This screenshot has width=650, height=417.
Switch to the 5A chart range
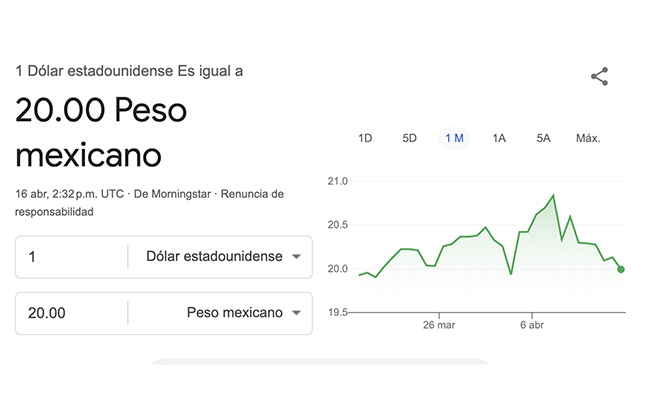pos(543,138)
